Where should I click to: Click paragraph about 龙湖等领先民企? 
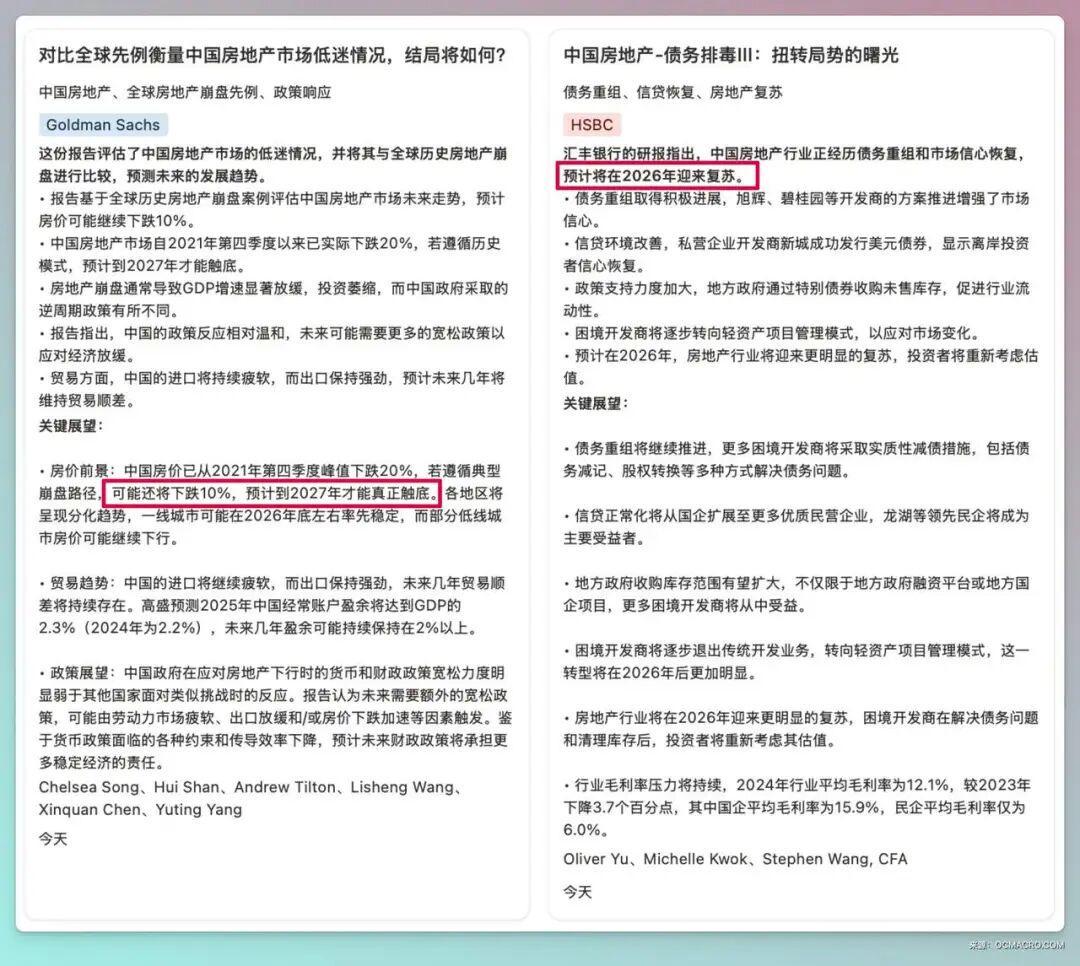796,527
